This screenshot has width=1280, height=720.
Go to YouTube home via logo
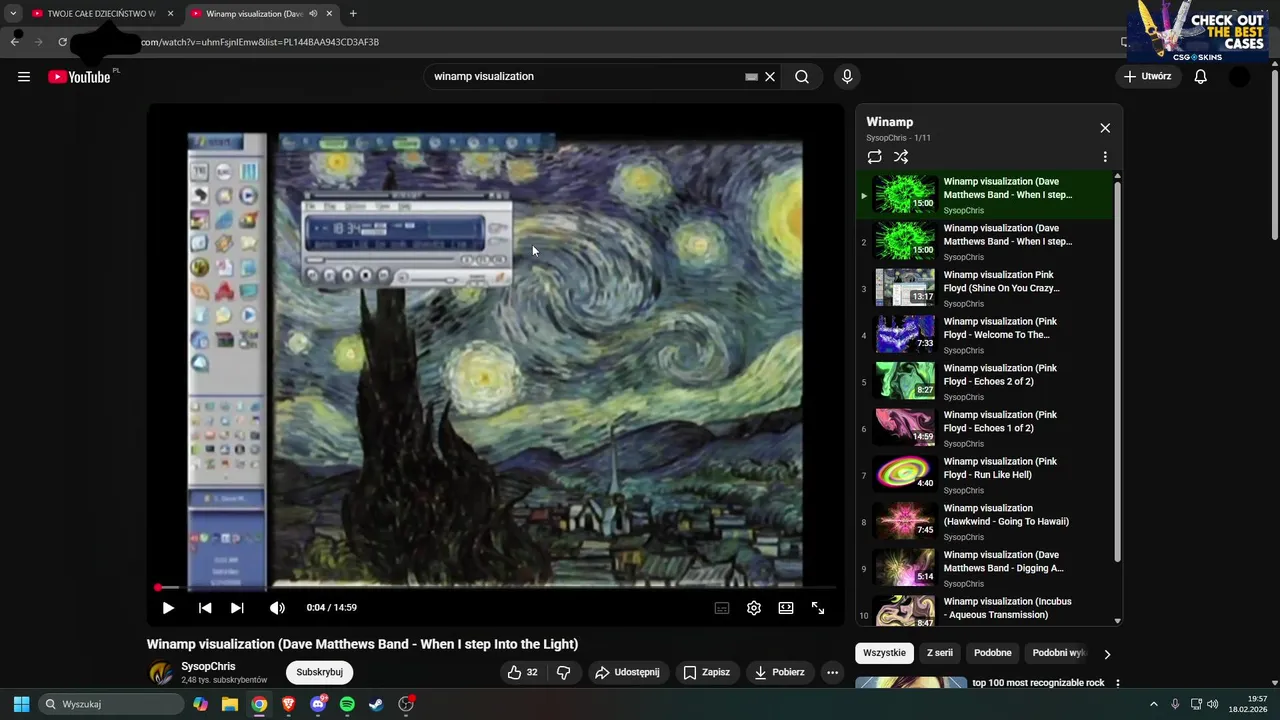point(79,77)
